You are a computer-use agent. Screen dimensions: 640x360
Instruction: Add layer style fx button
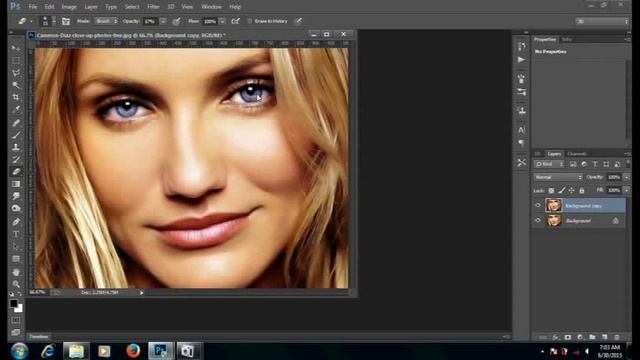point(556,337)
